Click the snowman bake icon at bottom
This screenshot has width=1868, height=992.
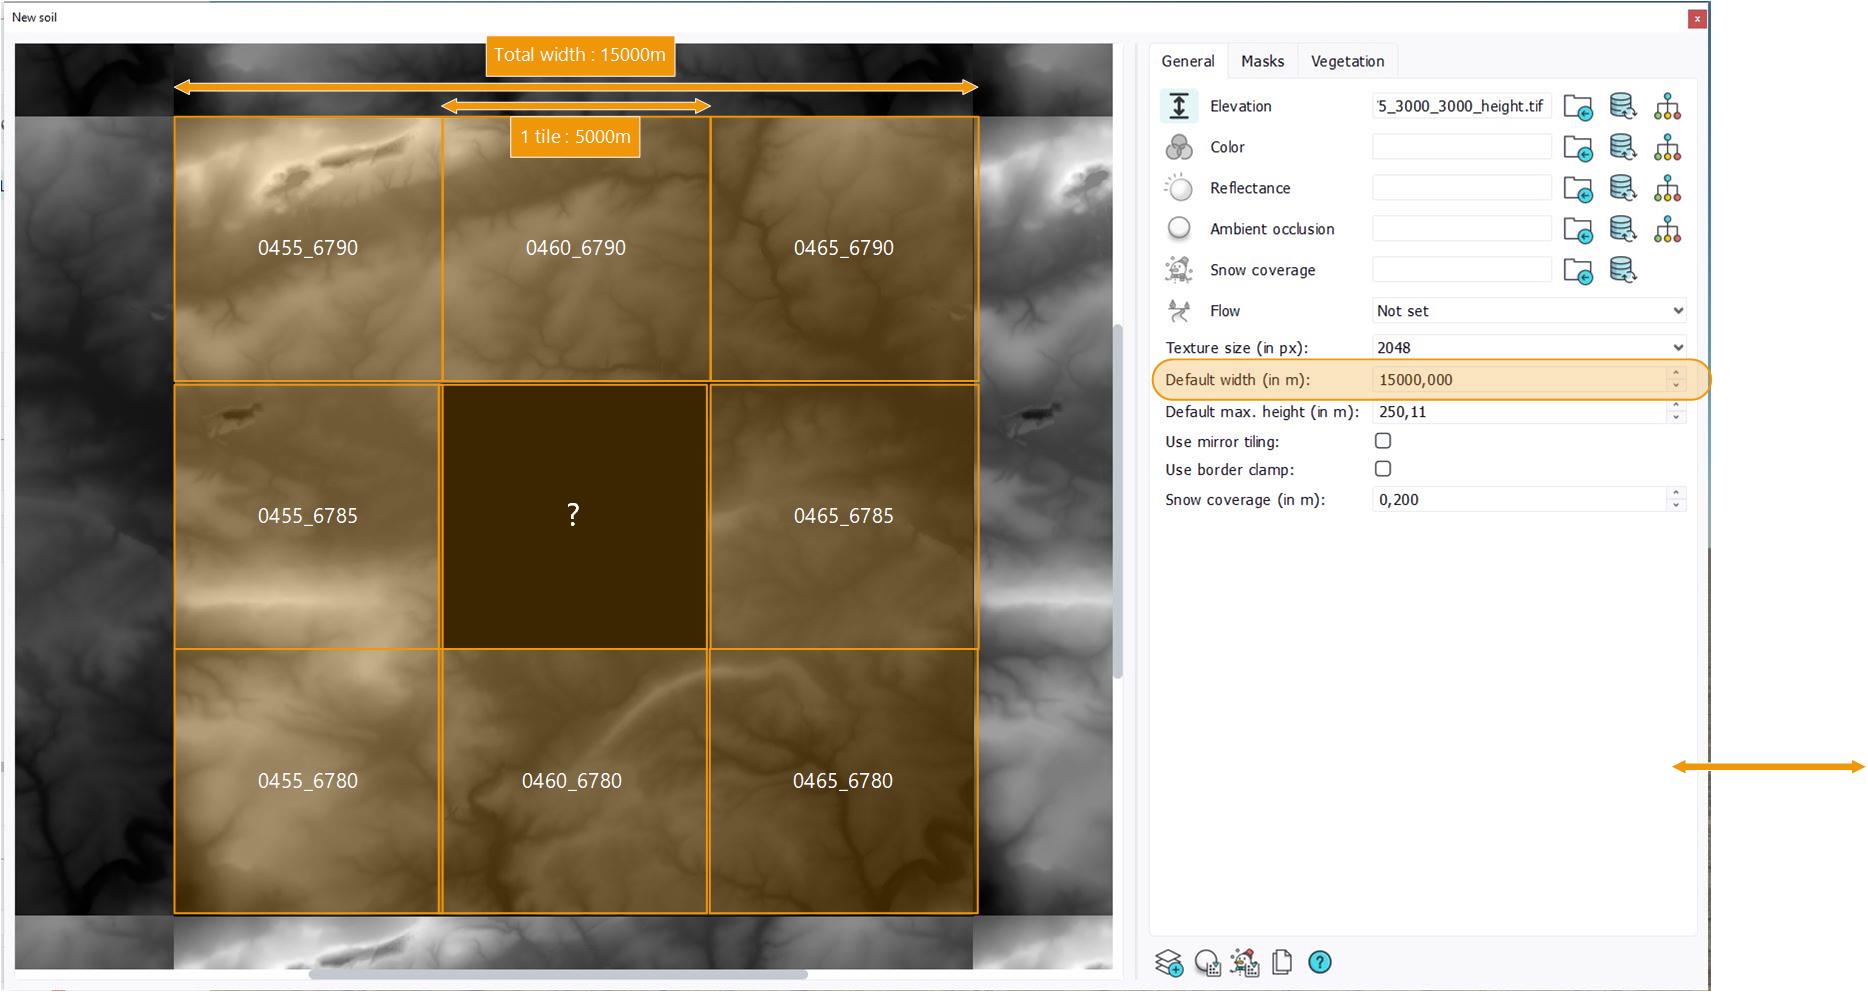click(1244, 963)
